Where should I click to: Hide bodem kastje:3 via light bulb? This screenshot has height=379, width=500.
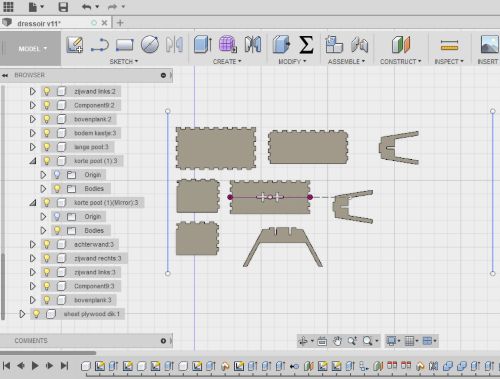click(47, 133)
